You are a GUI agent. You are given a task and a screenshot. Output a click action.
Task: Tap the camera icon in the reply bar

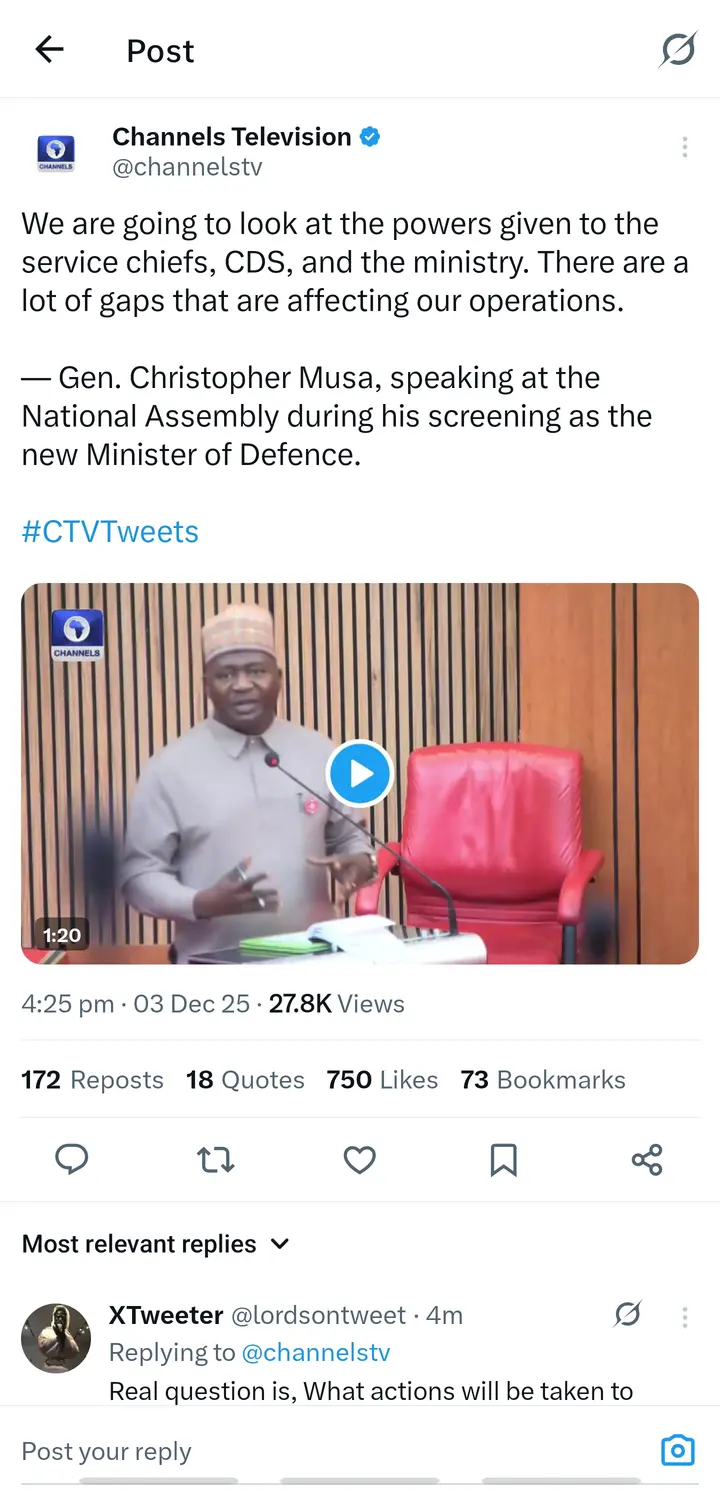coord(677,1450)
